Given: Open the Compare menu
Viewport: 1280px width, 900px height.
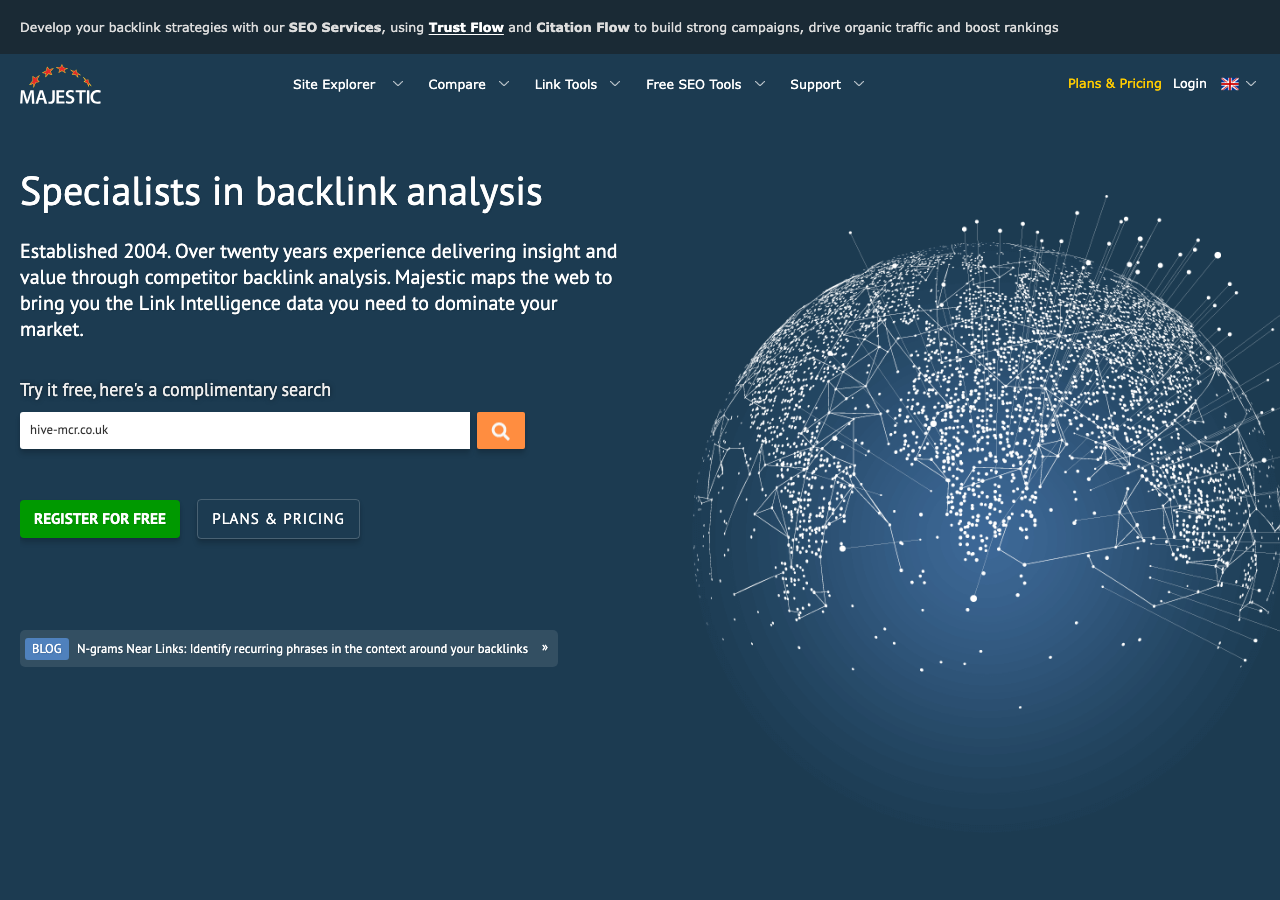Looking at the screenshot, I should pos(457,84).
